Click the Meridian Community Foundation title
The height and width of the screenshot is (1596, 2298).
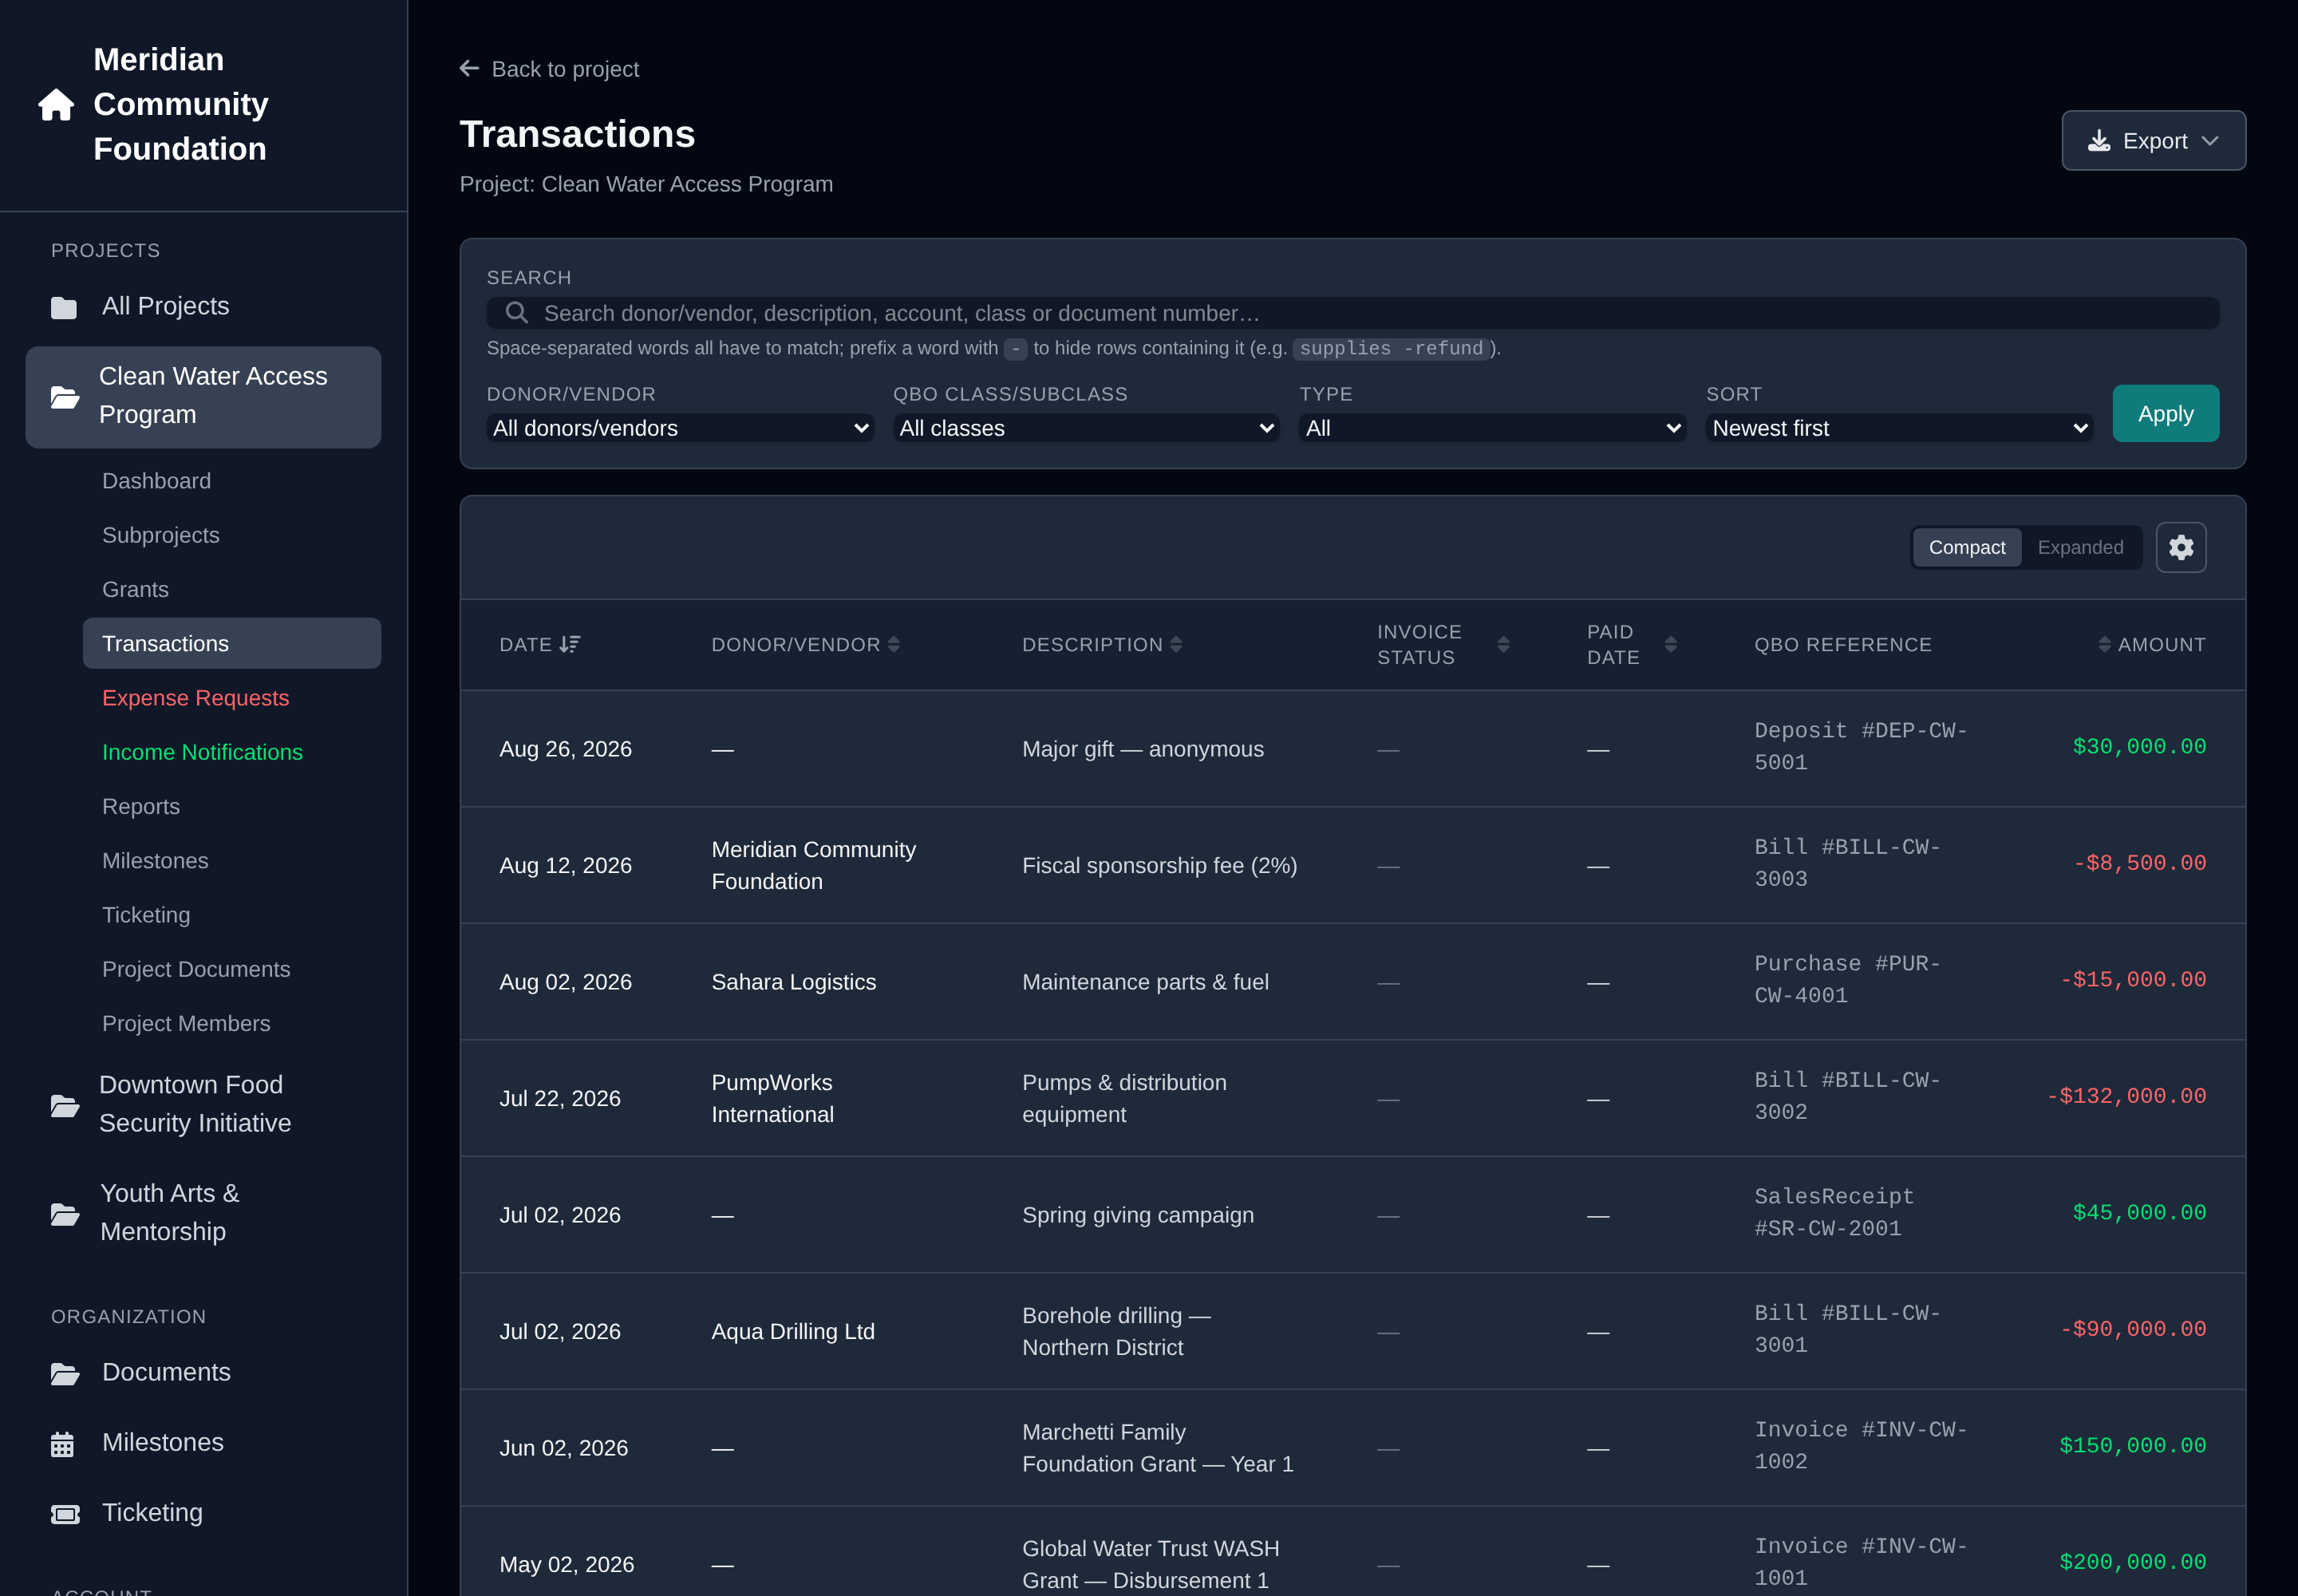pos(181,104)
